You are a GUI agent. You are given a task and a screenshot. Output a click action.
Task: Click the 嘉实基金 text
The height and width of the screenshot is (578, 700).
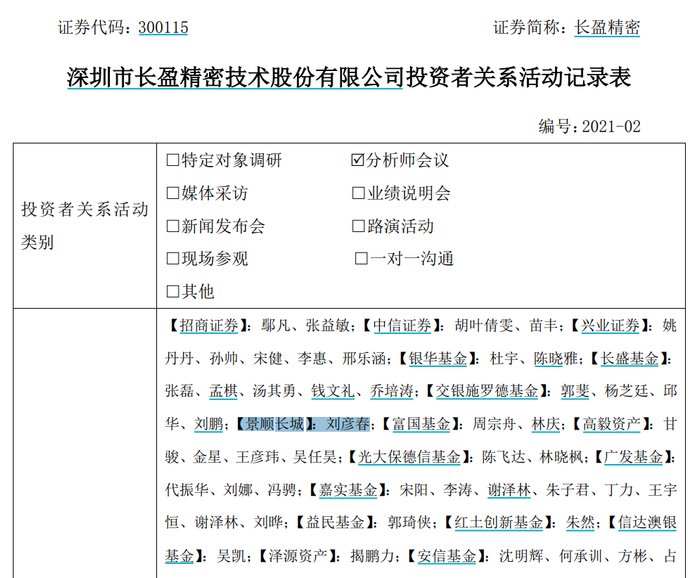click(348, 490)
